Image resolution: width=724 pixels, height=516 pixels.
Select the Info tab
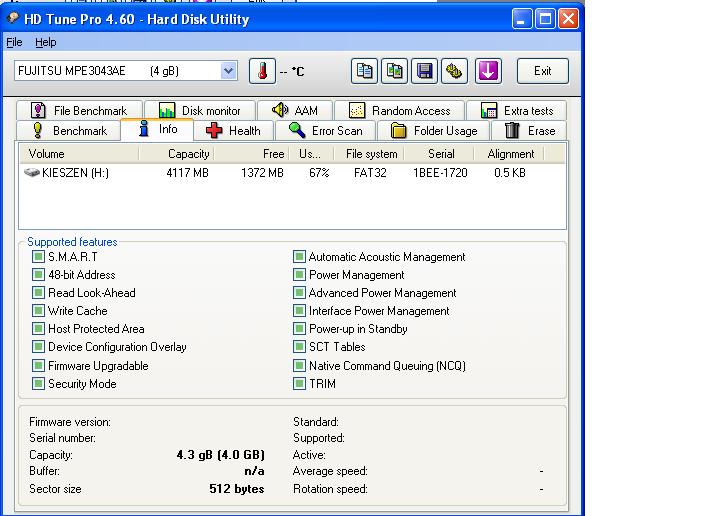pyautogui.click(x=157, y=129)
